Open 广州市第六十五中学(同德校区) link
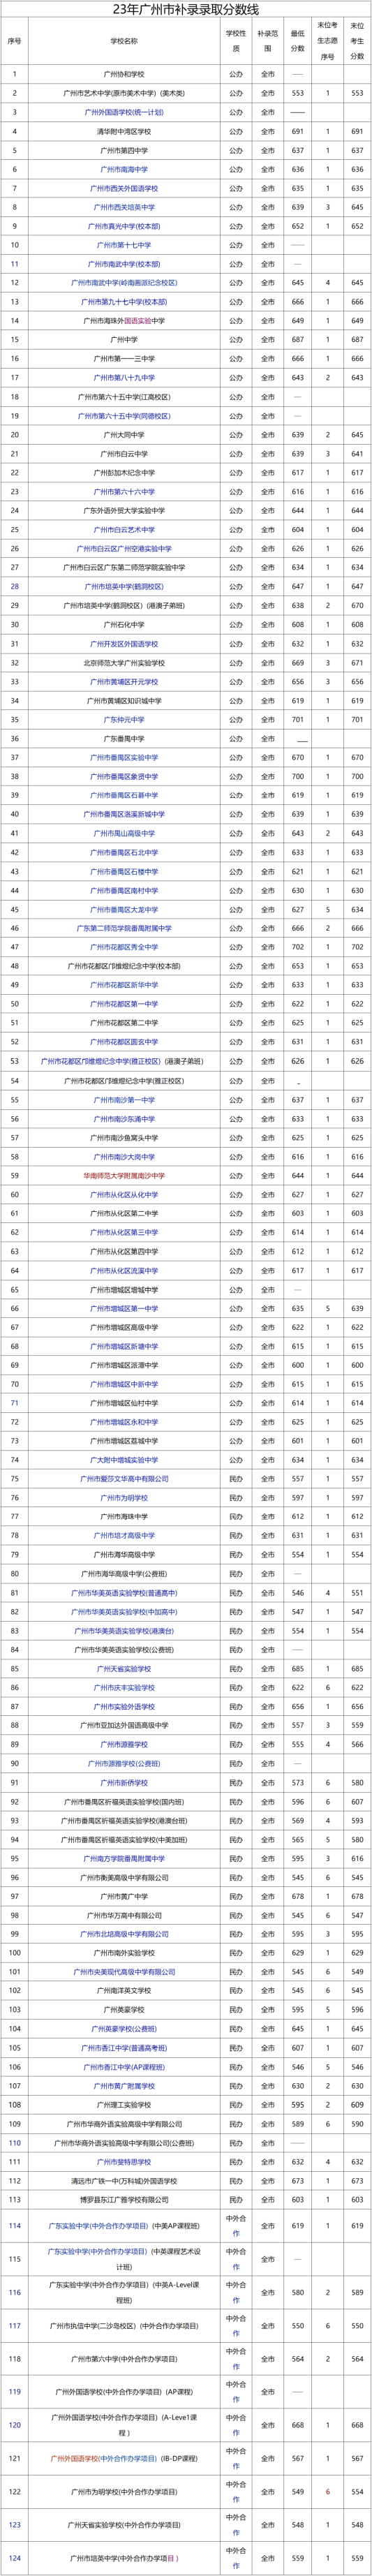Viewport: 372px width, 2576px height. [x=124, y=416]
